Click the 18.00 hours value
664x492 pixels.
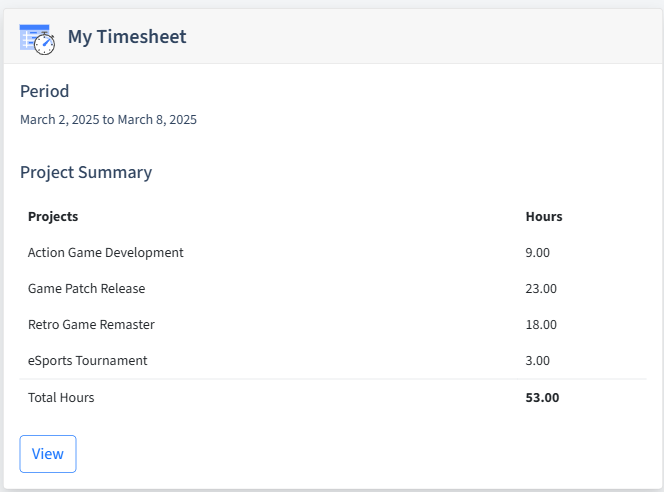point(541,325)
